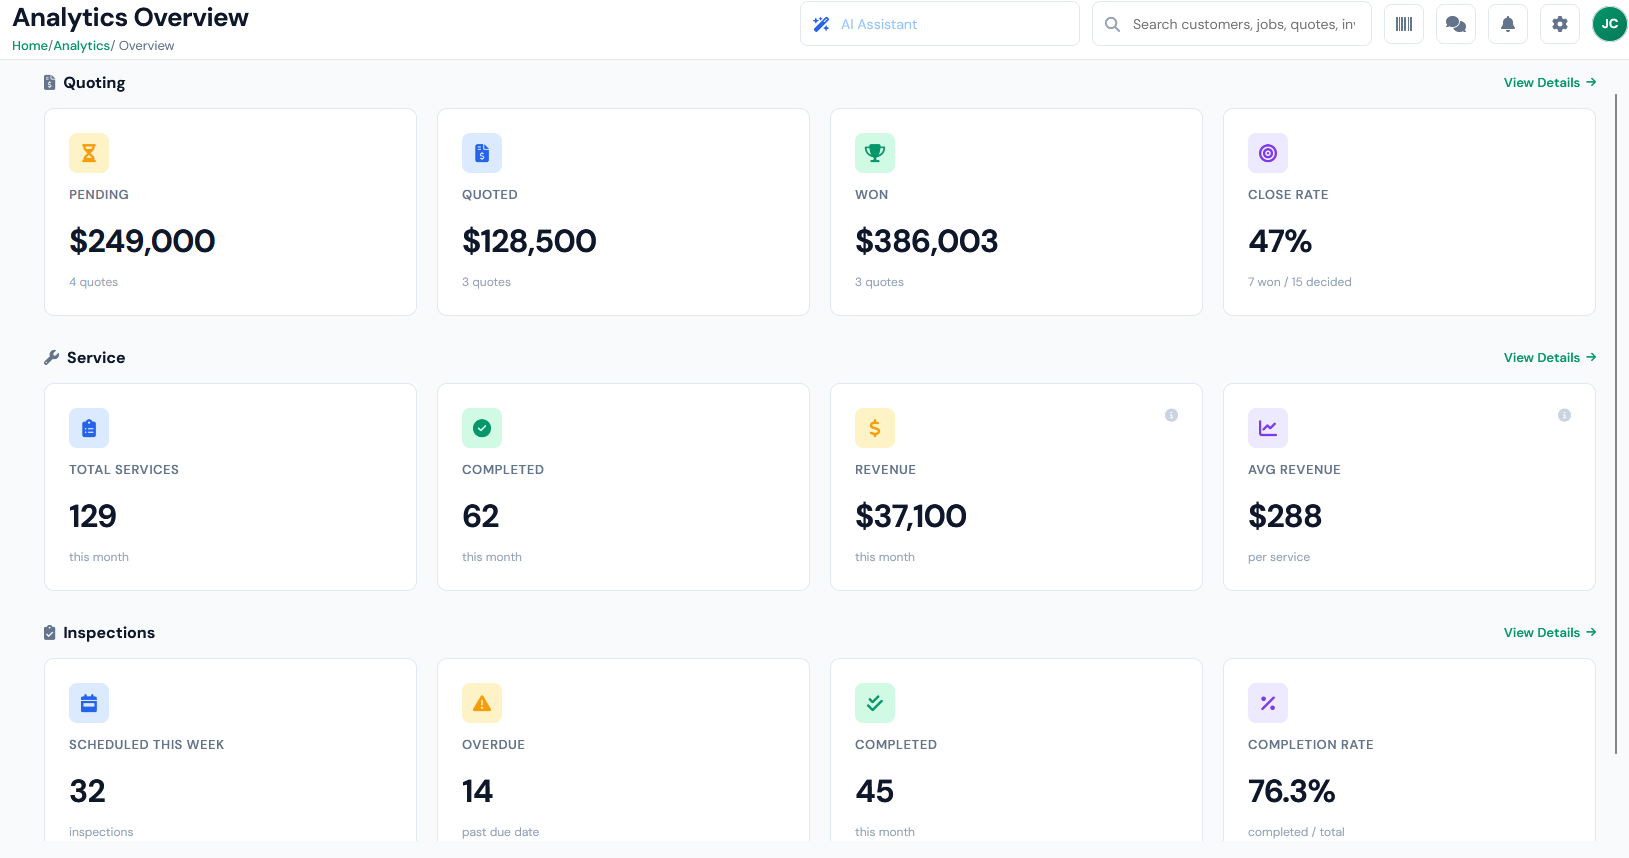Click the Revenue dollar icon
The width and height of the screenshot is (1629, 858).
875,428
